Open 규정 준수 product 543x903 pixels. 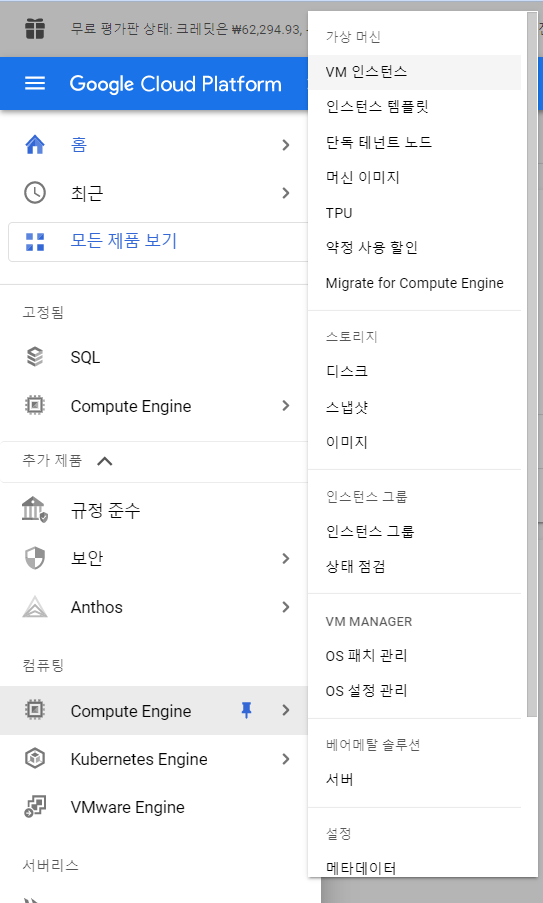(x=154, y=510)
